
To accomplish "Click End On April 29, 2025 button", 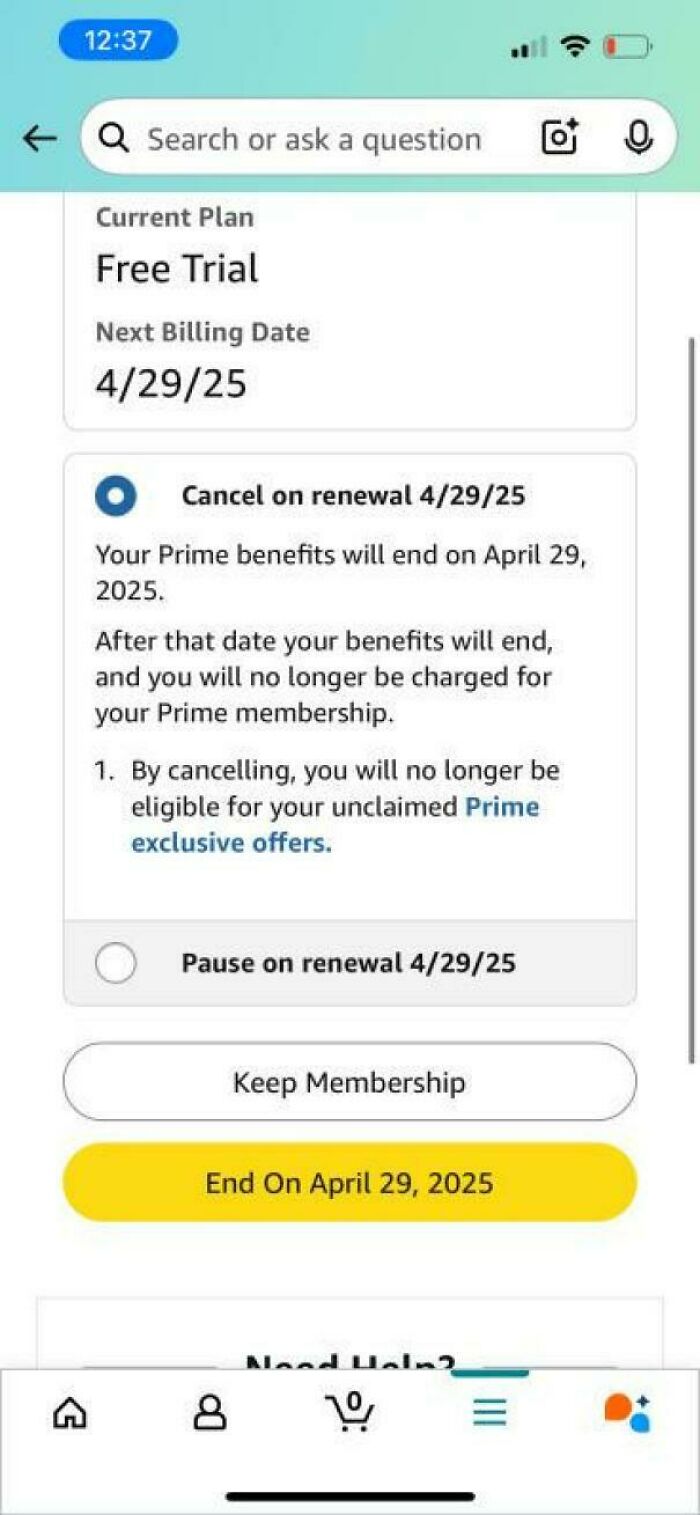I will pyautogui.click(x=350, y=1183).
